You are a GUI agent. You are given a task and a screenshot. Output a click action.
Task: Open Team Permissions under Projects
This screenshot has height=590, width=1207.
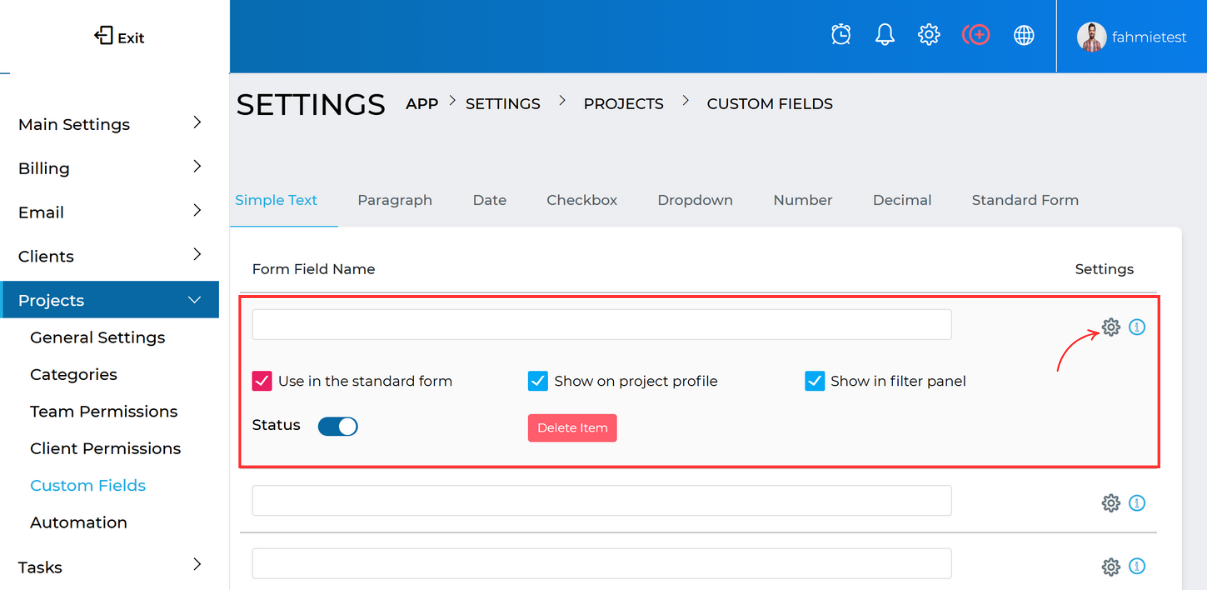pyautogui.click(x=104, y=411)
